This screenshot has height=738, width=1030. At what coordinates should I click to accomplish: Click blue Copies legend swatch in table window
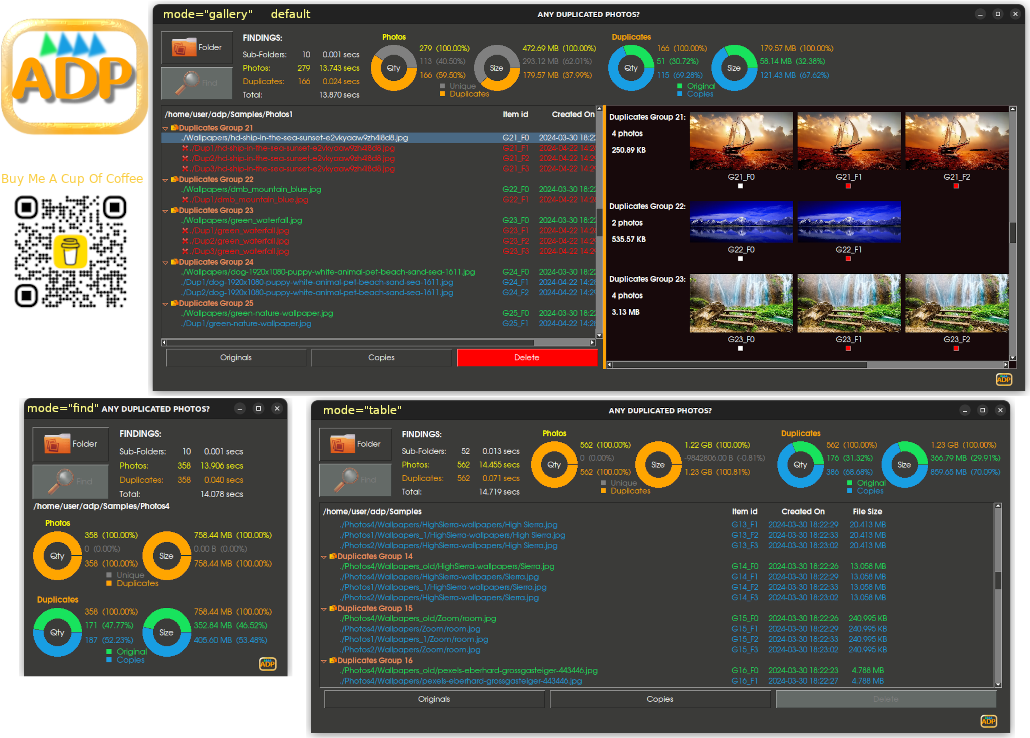[x=849, y=491]
